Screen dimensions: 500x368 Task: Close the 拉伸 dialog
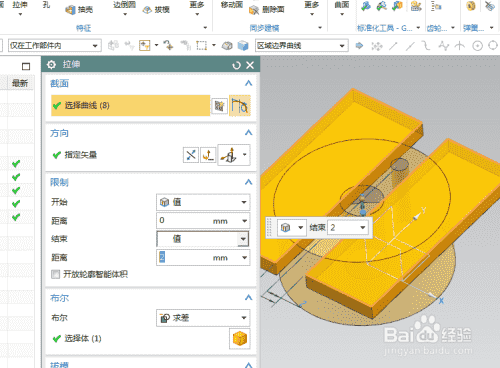click(x=250, y=65)
